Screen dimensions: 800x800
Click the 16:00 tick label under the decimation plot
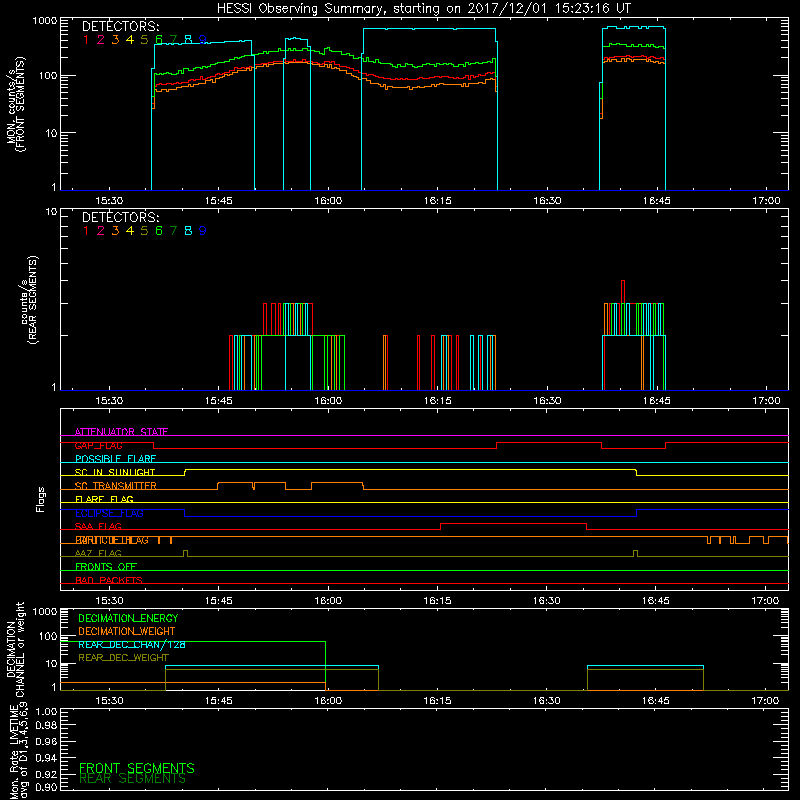click(328, 701)
